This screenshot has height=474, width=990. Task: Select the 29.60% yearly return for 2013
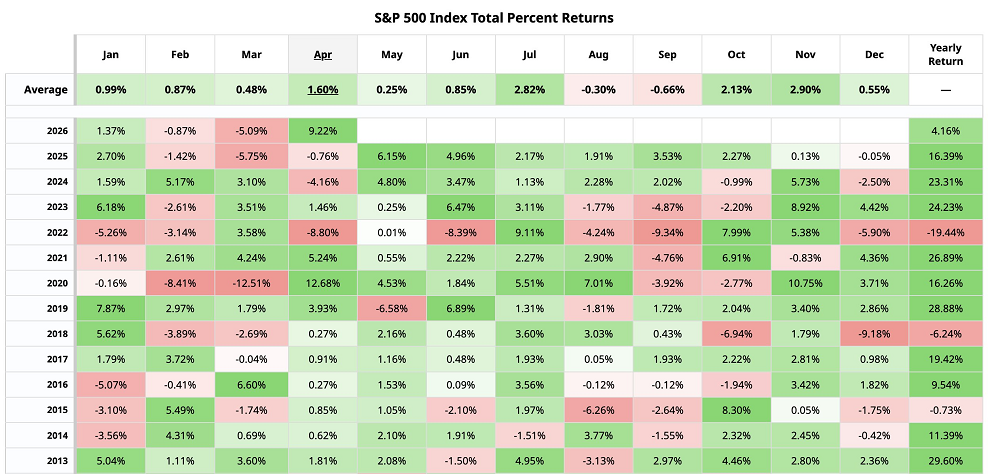[x=945, y=461]
